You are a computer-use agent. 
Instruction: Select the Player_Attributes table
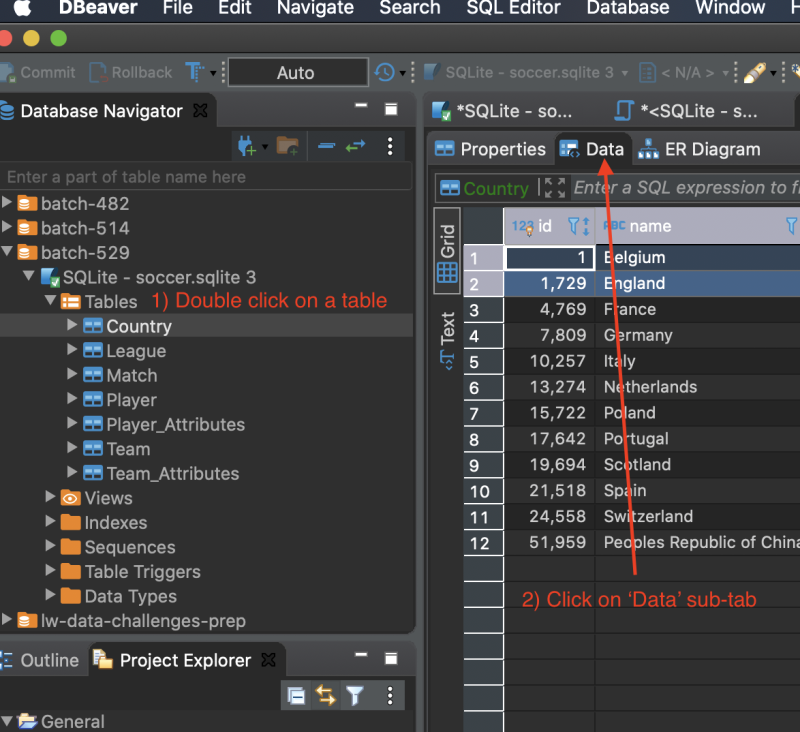click(176, 424)
